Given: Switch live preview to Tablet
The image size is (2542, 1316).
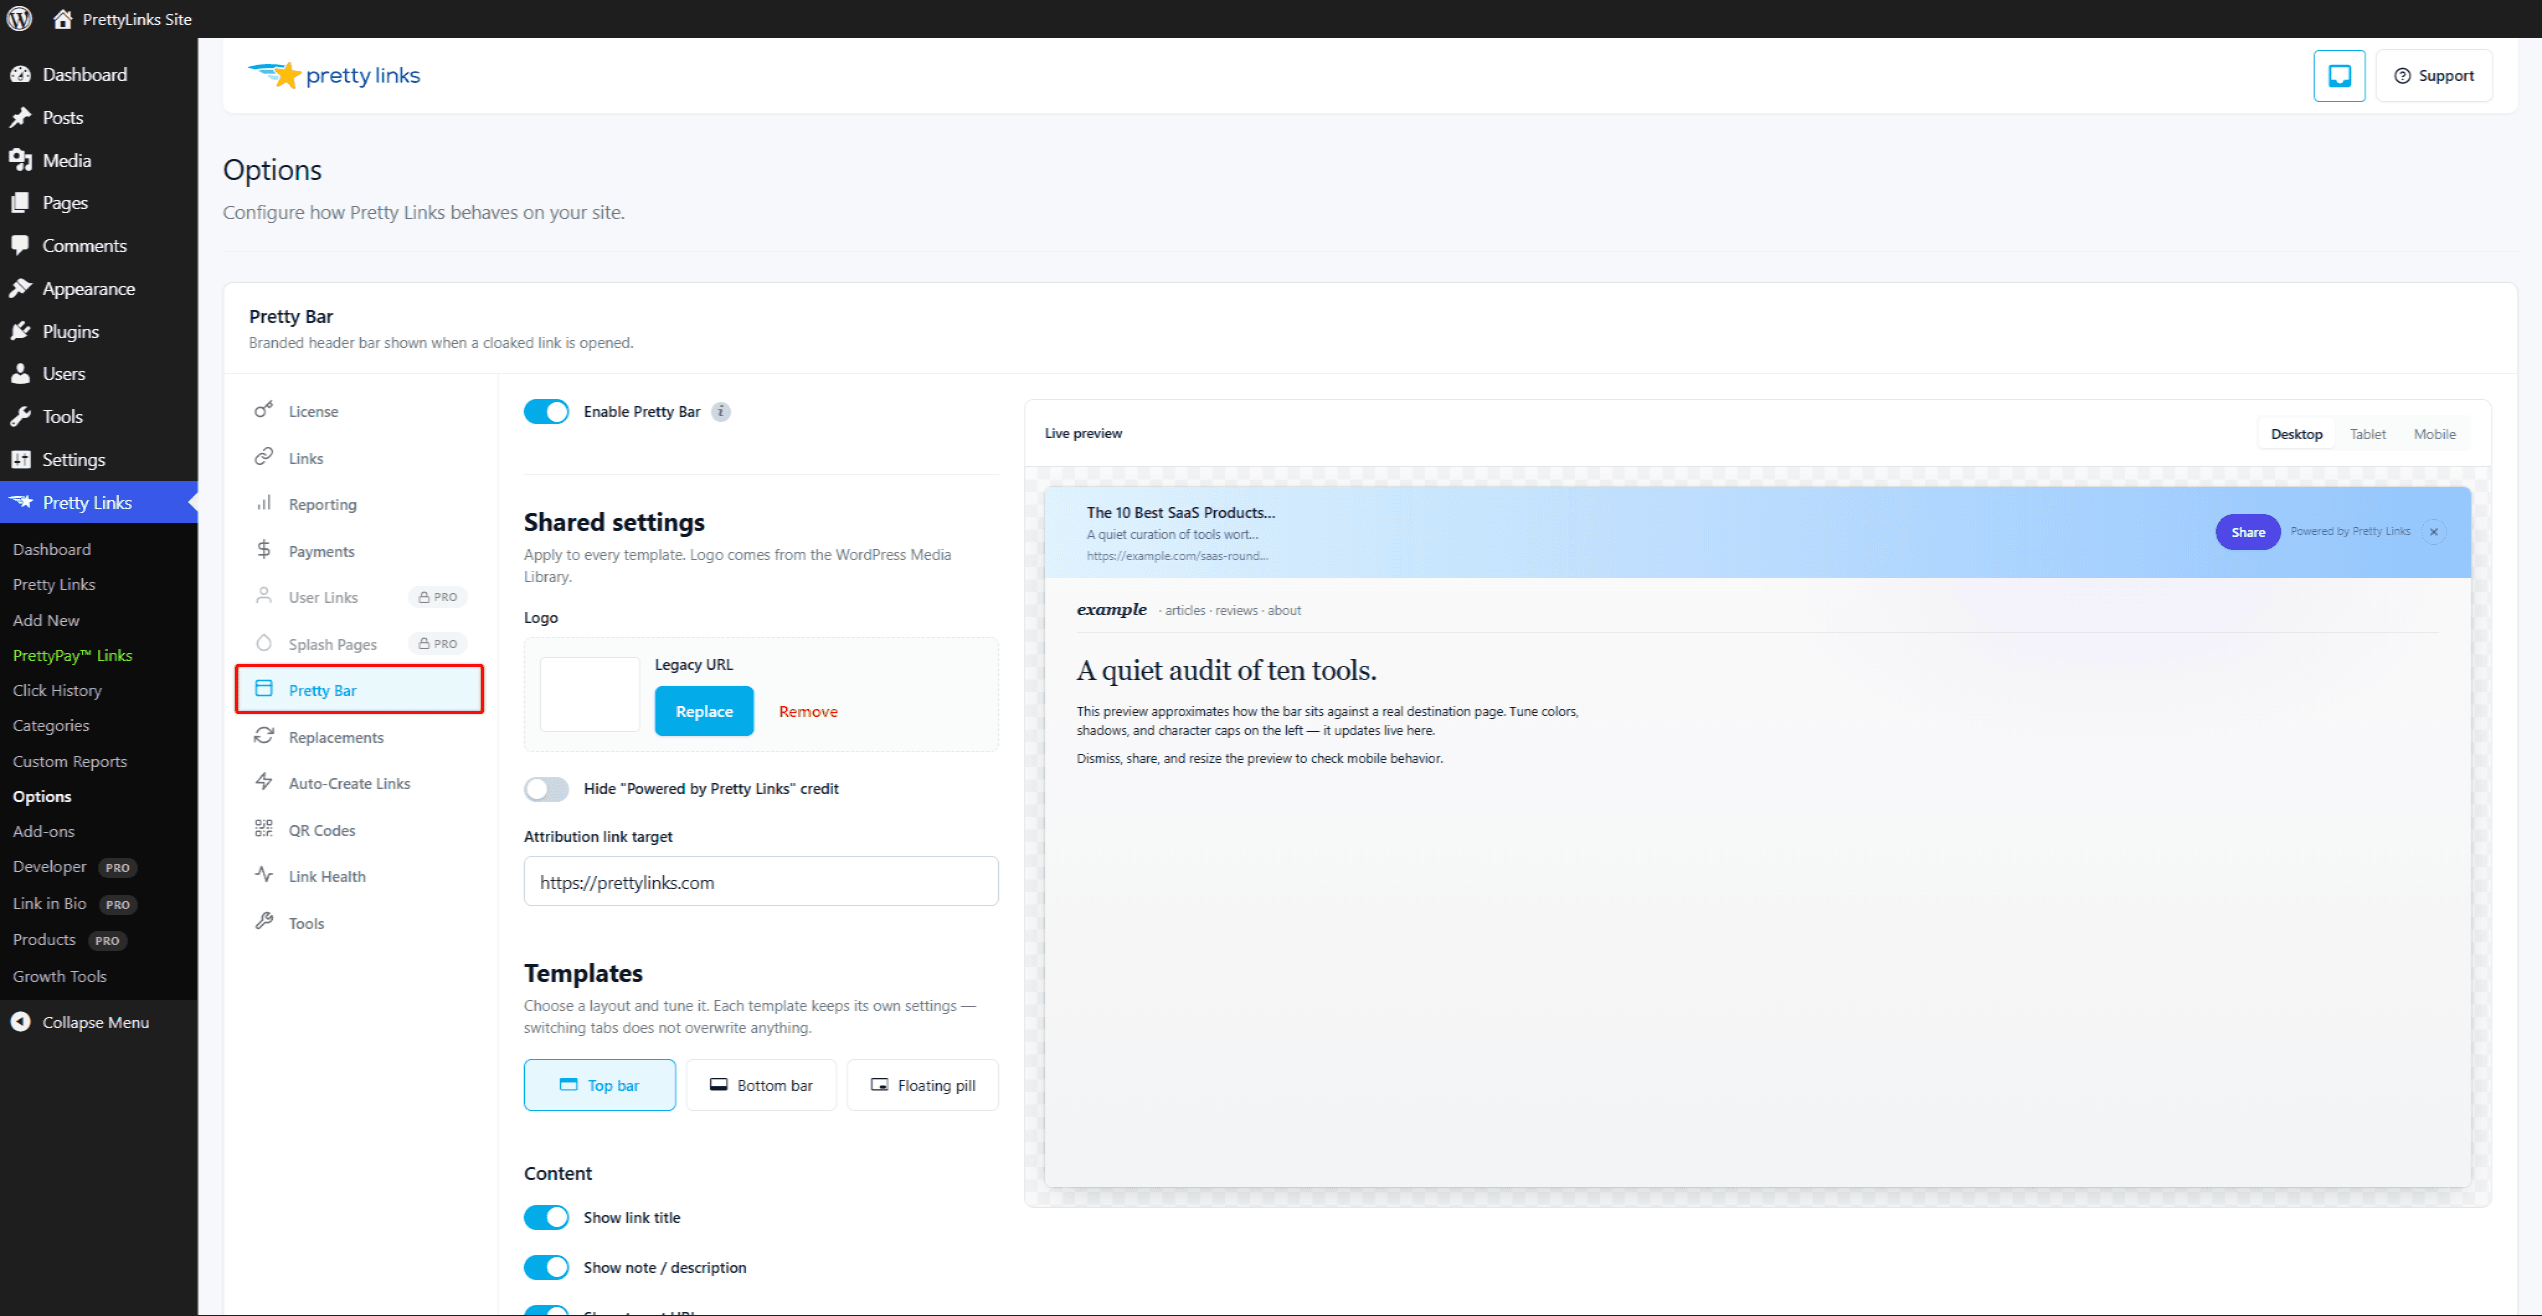Looking at the screenshot, I should pyautogui.click(x=2367, y=434).
